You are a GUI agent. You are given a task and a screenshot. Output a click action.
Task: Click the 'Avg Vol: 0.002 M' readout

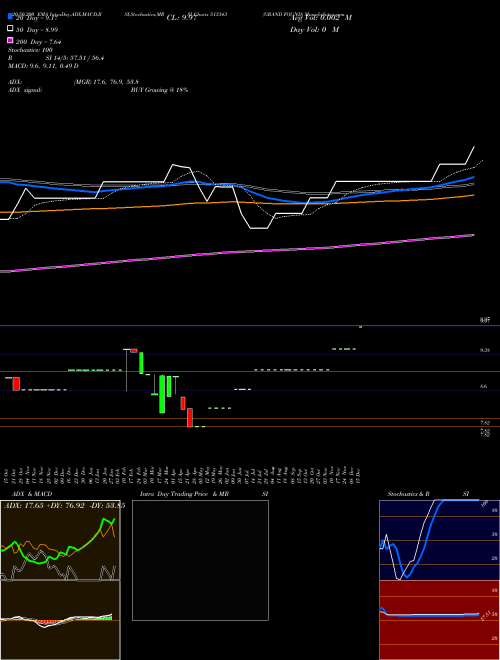321,18
